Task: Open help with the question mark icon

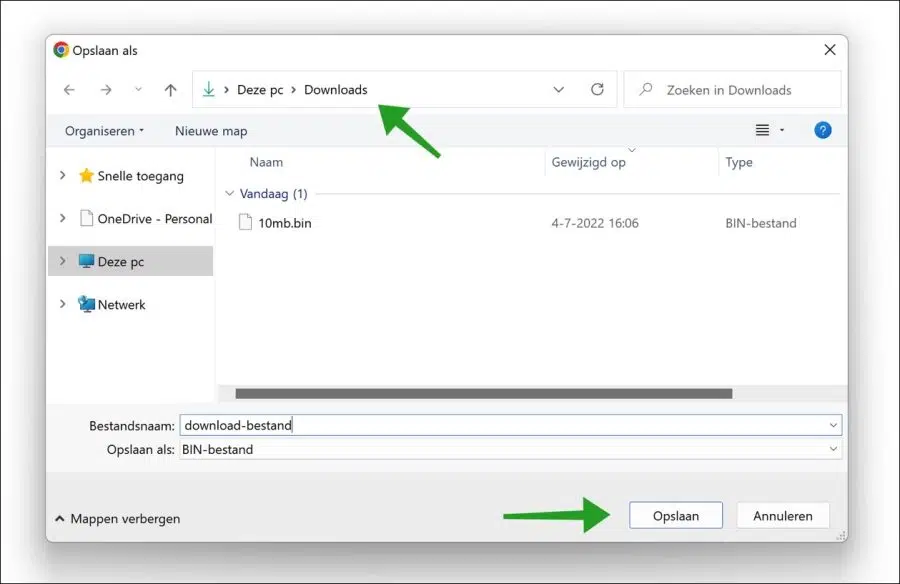Action: [x=823, y=130]
